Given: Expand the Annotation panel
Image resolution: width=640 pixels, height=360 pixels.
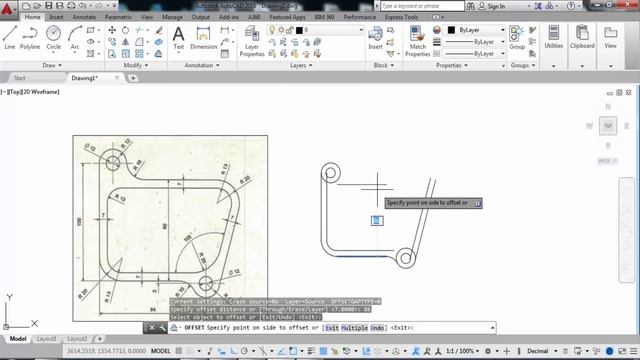Looking at the screenshot, I should pos(202,65).
